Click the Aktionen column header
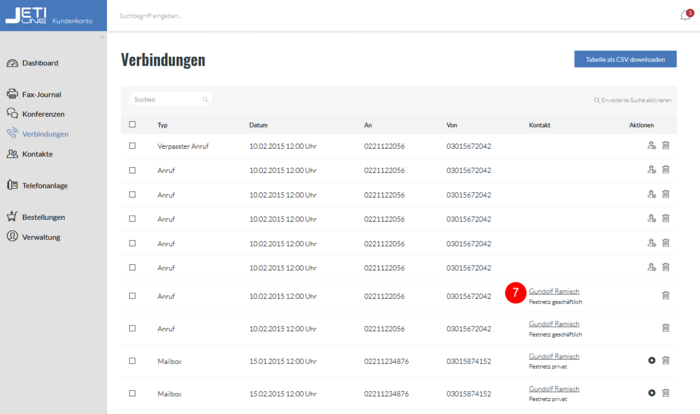700x414 pixels. (x=642, y=125)
